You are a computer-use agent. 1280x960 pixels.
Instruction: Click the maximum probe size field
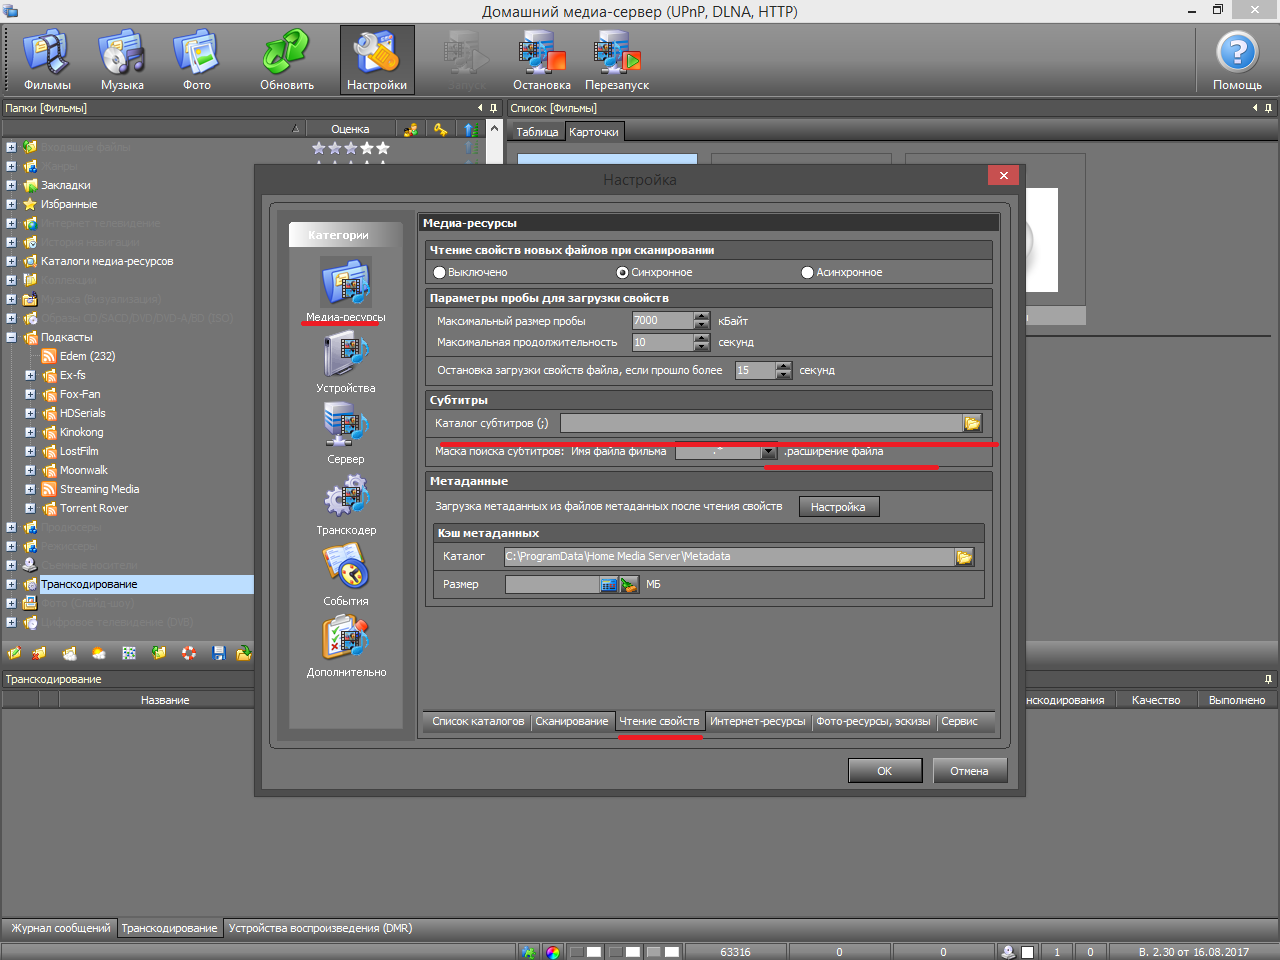662,321
